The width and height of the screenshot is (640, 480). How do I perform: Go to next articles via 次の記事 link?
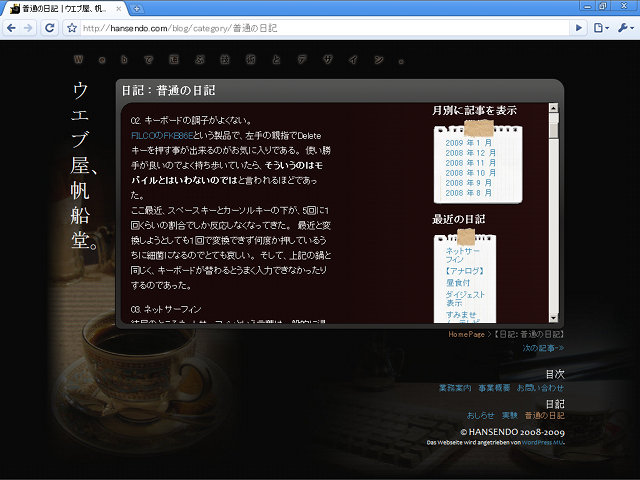tap(542, 348)
